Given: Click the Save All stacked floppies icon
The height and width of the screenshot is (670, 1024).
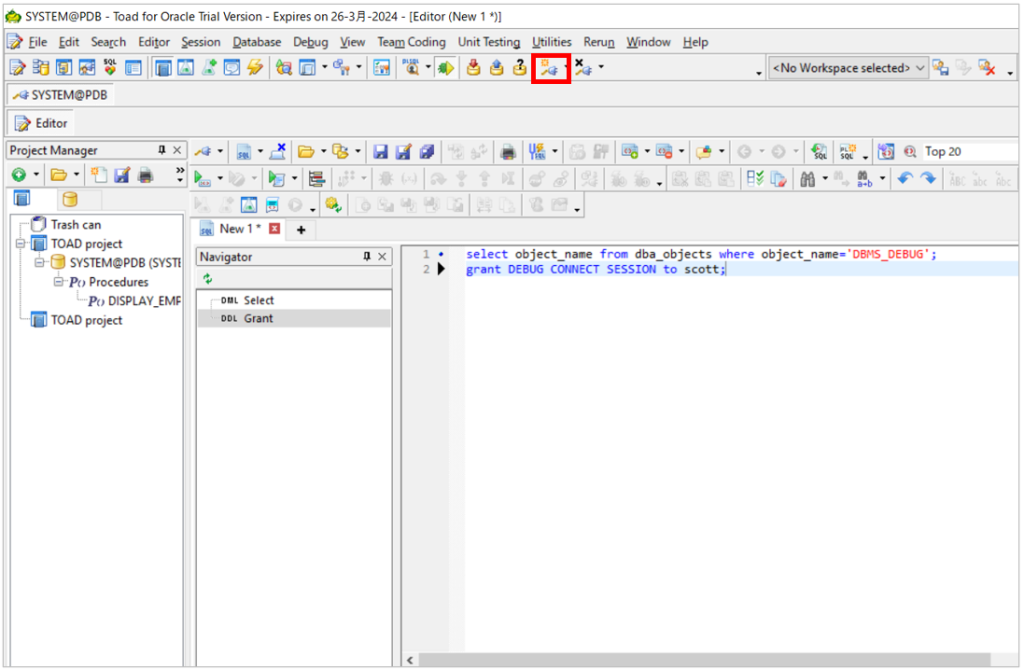Looking at the screenshot, I should pyautogui.click(x=427, y=152).
